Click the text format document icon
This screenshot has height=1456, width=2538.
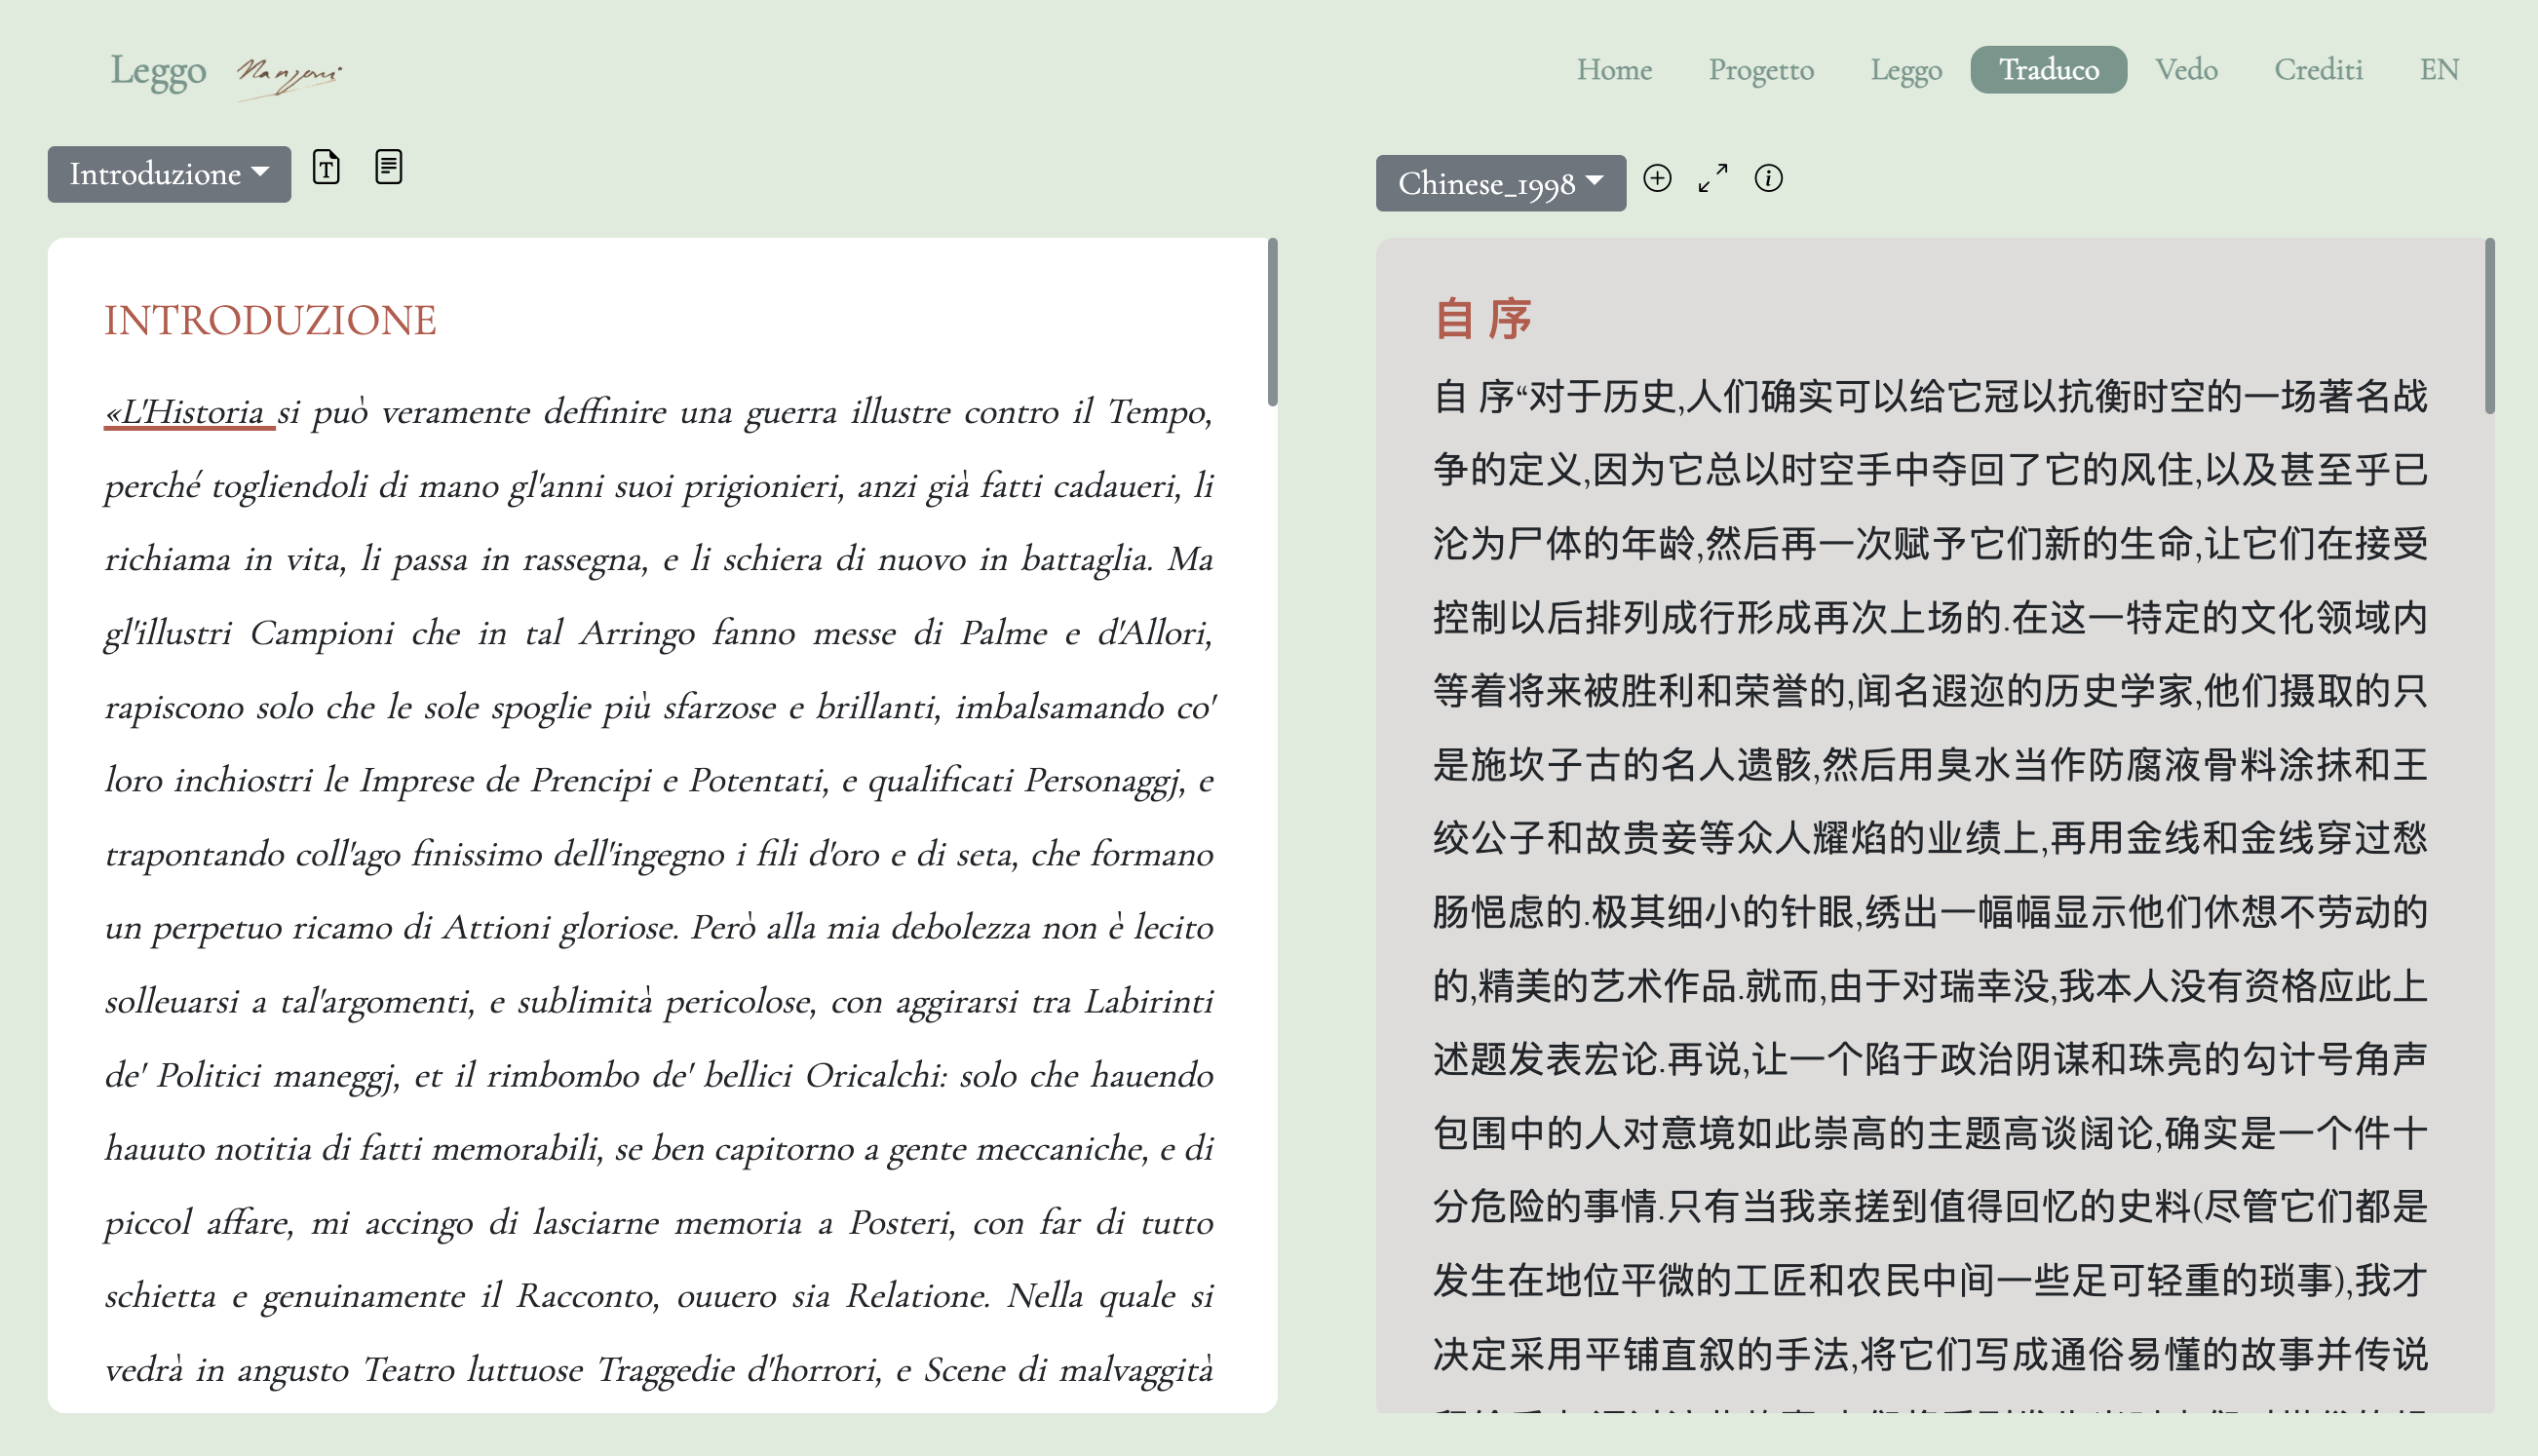click(x=326, y=167)
